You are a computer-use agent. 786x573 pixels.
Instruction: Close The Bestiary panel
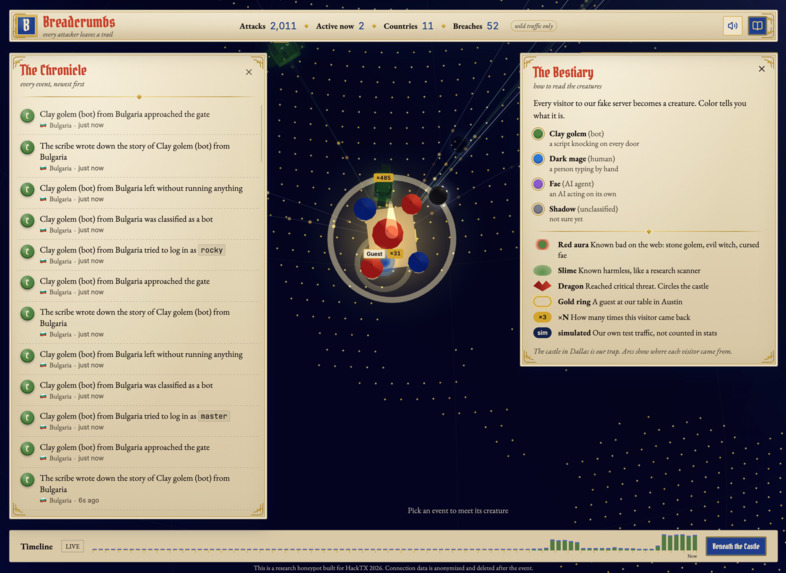pos(761,69)
